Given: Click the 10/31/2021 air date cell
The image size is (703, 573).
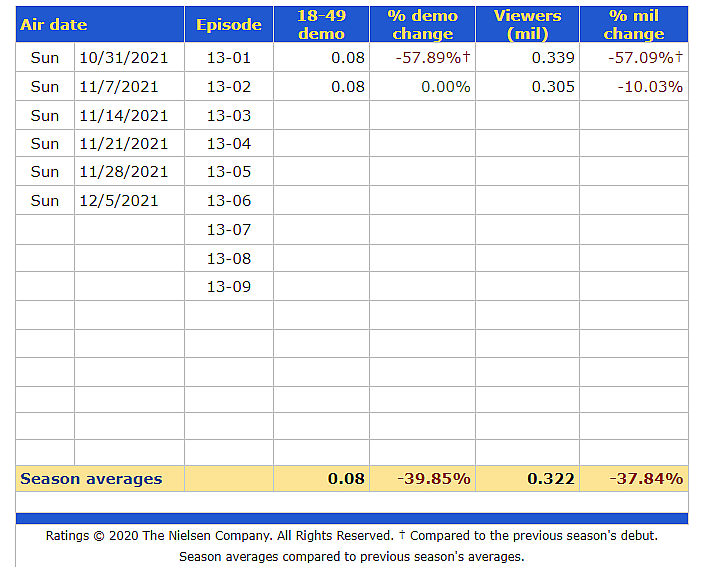Looking at the screenshot, I should pyautogui.click(x=124, y=58).
